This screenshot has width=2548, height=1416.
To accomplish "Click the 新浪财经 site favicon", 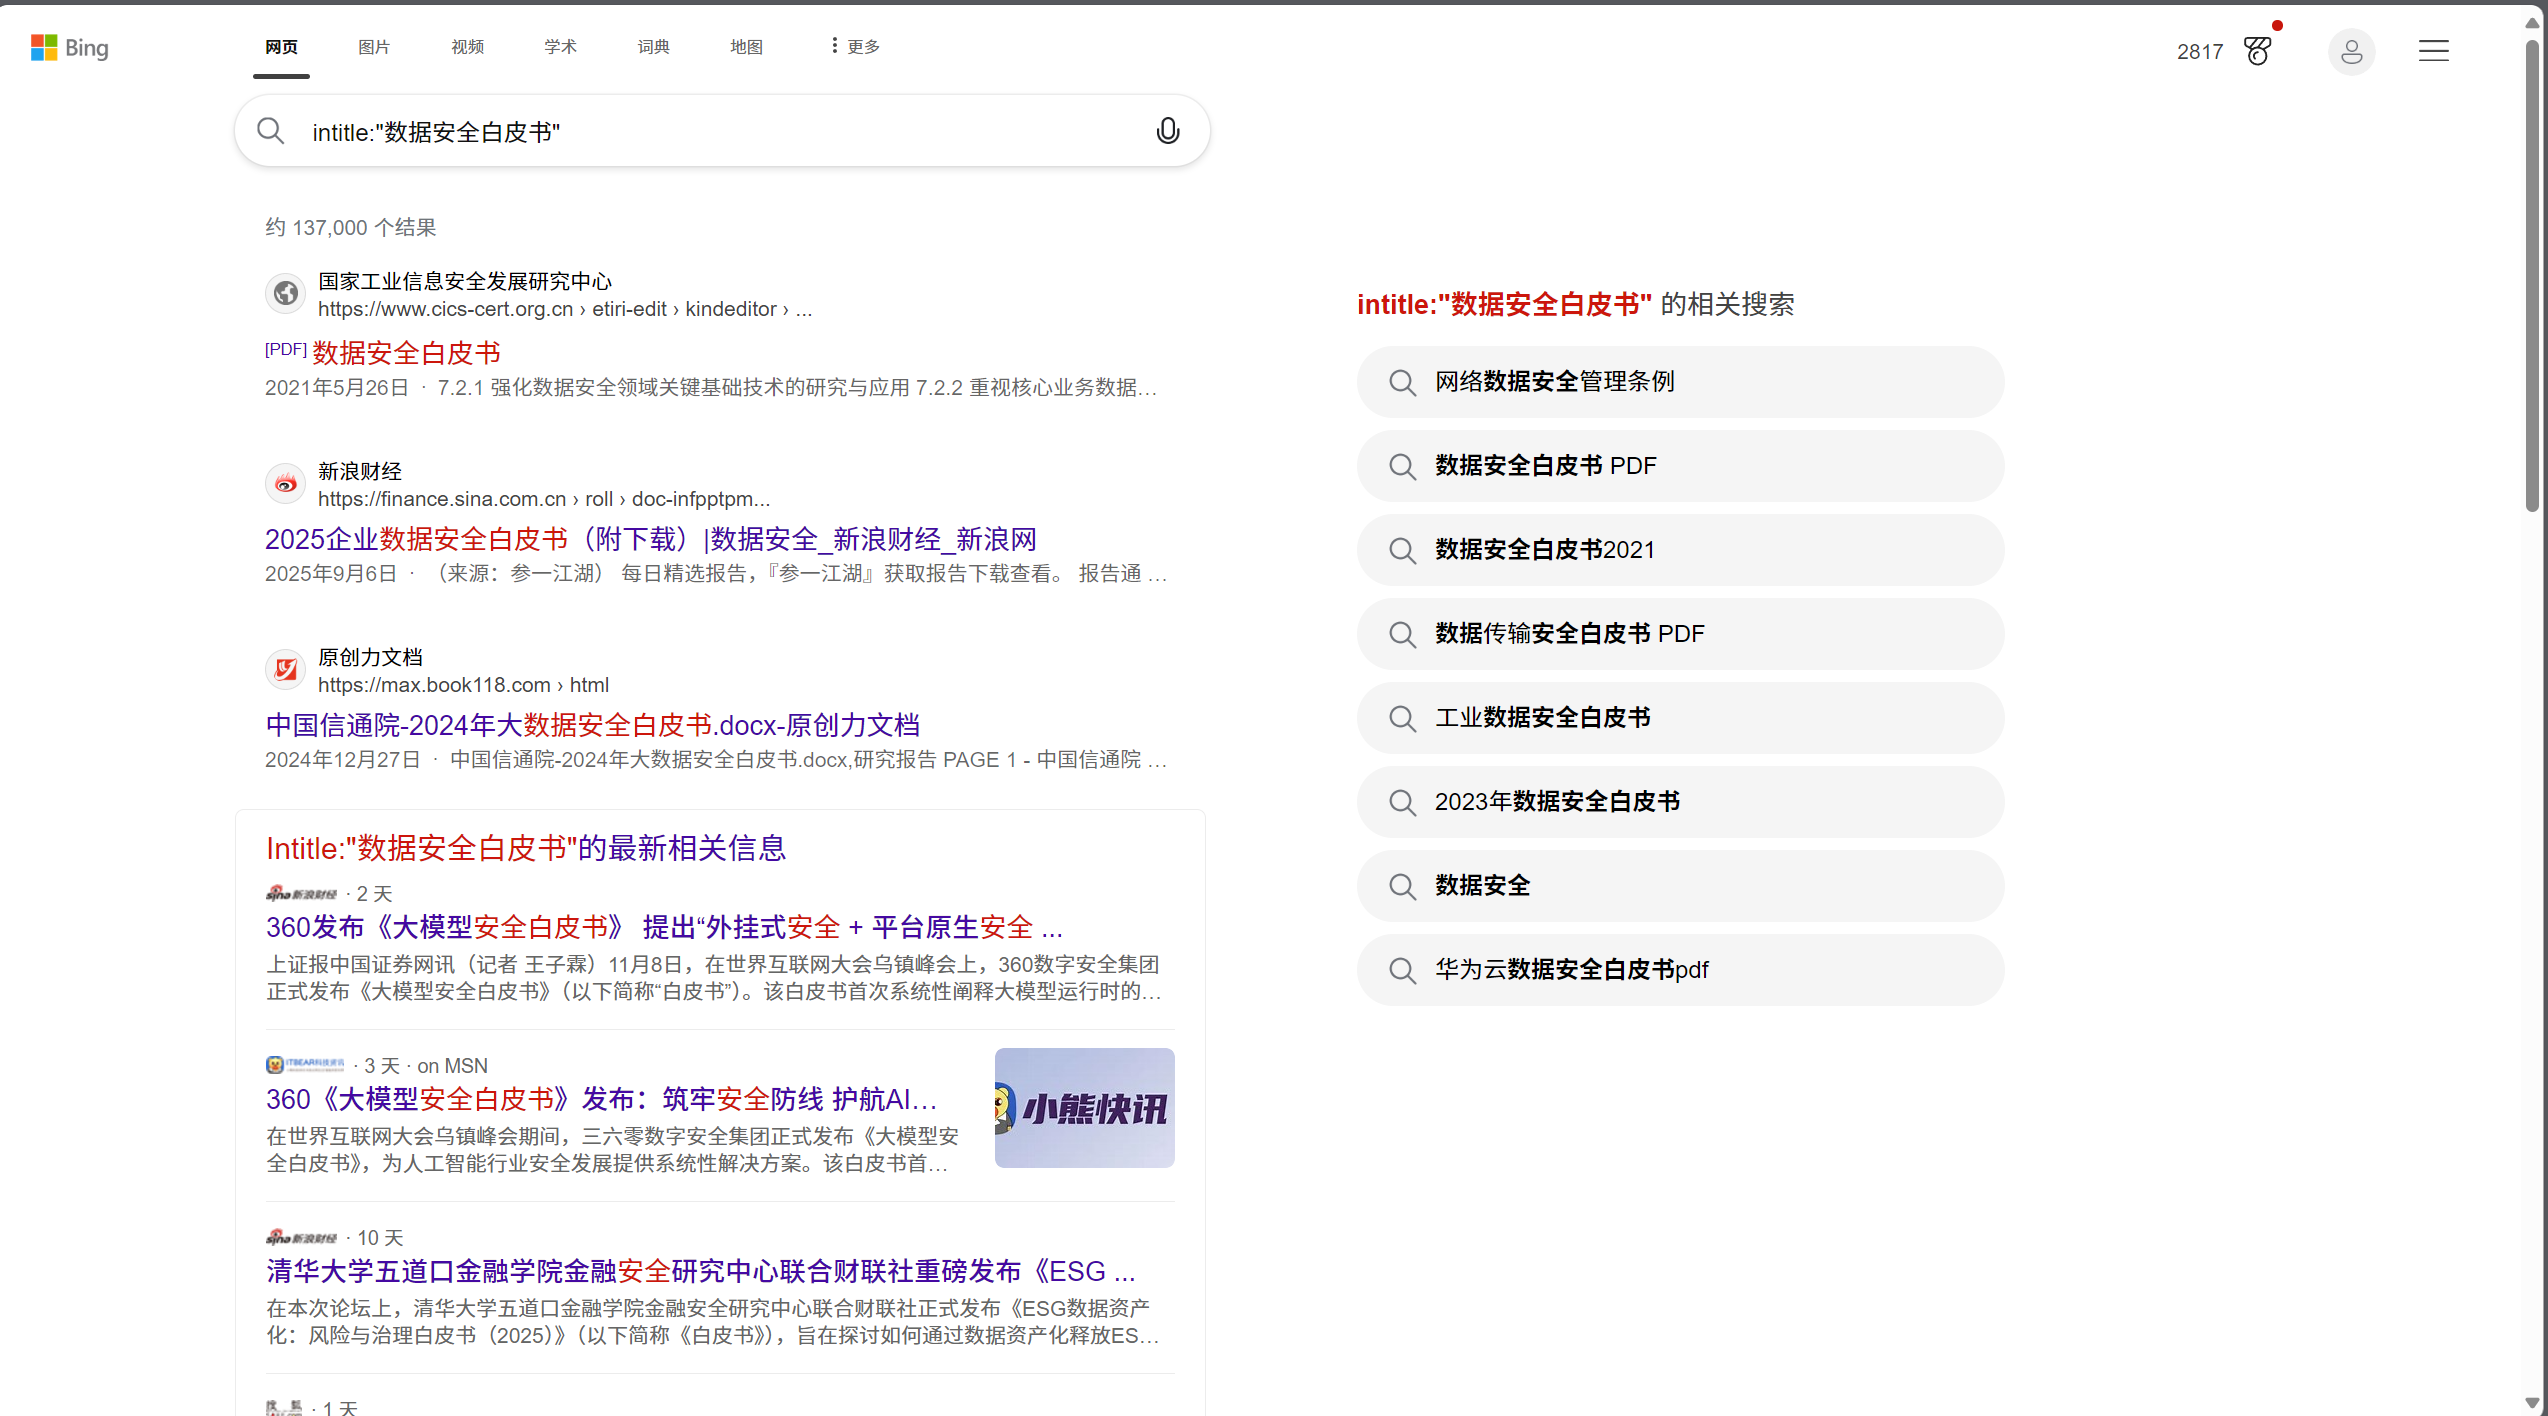I will coord(285,483).
